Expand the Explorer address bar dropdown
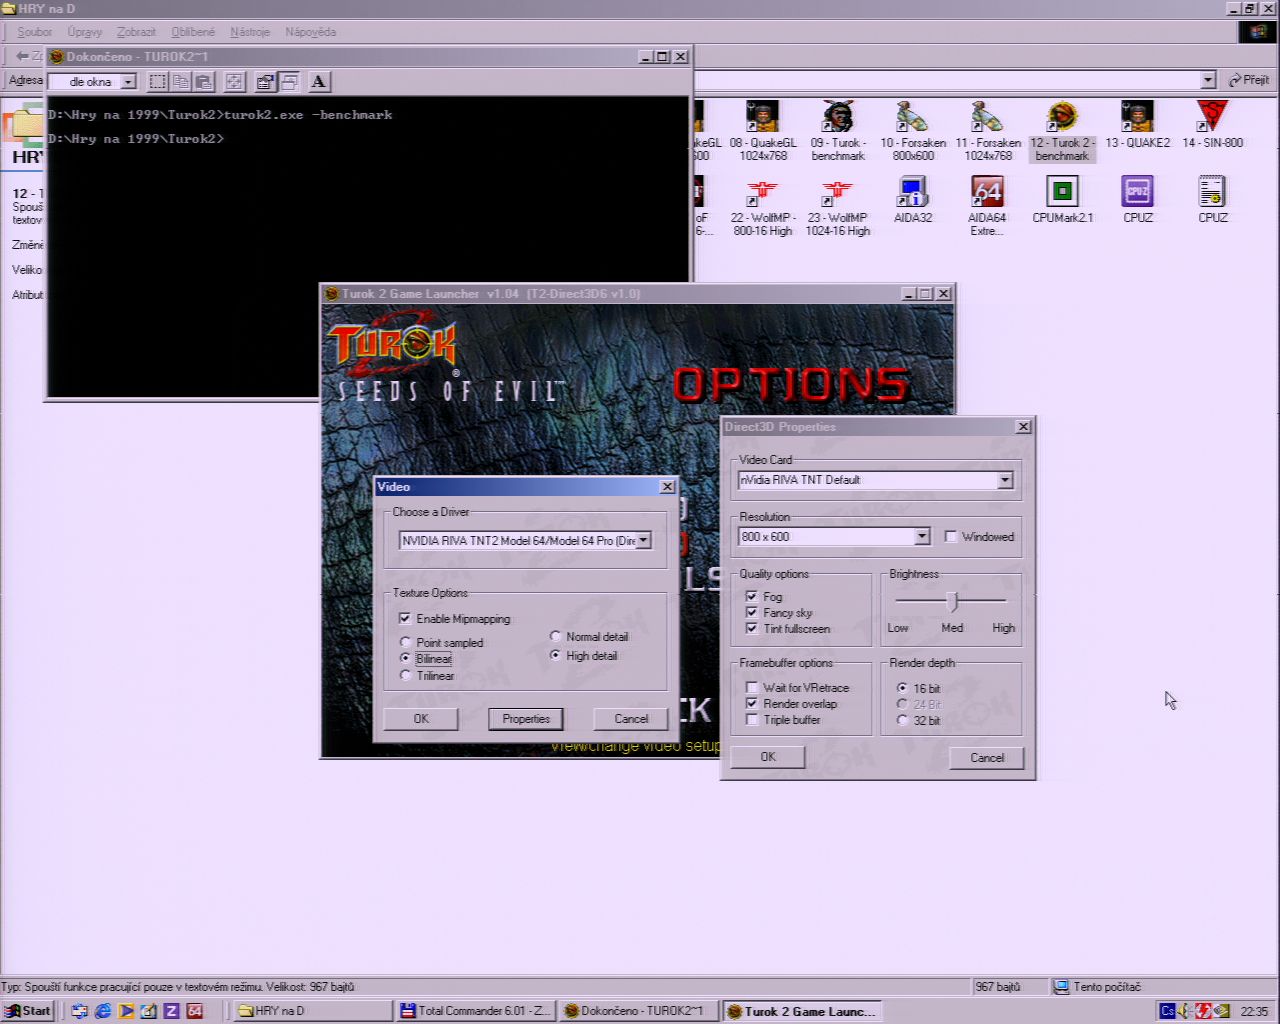Image resolution: width=1280 pixels, height=1024 pixels. click(x=1208, y=80)
